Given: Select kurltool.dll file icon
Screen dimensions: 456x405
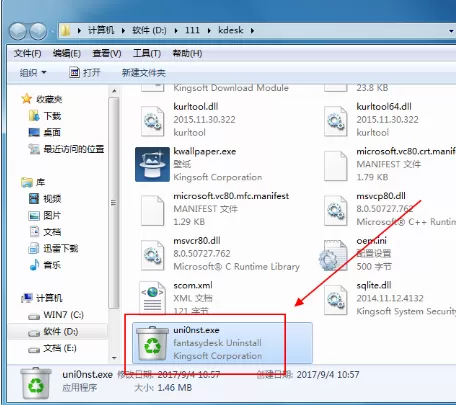Looking at the screenshot, I should pos(153,121).
